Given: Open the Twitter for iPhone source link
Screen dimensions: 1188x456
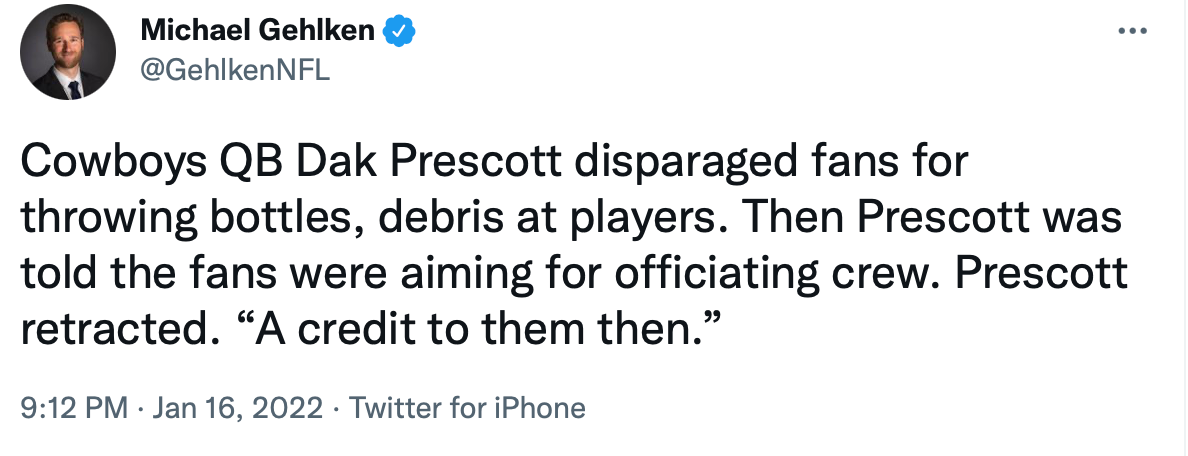Looking at the screenshot, I should (x=466, y=408).
